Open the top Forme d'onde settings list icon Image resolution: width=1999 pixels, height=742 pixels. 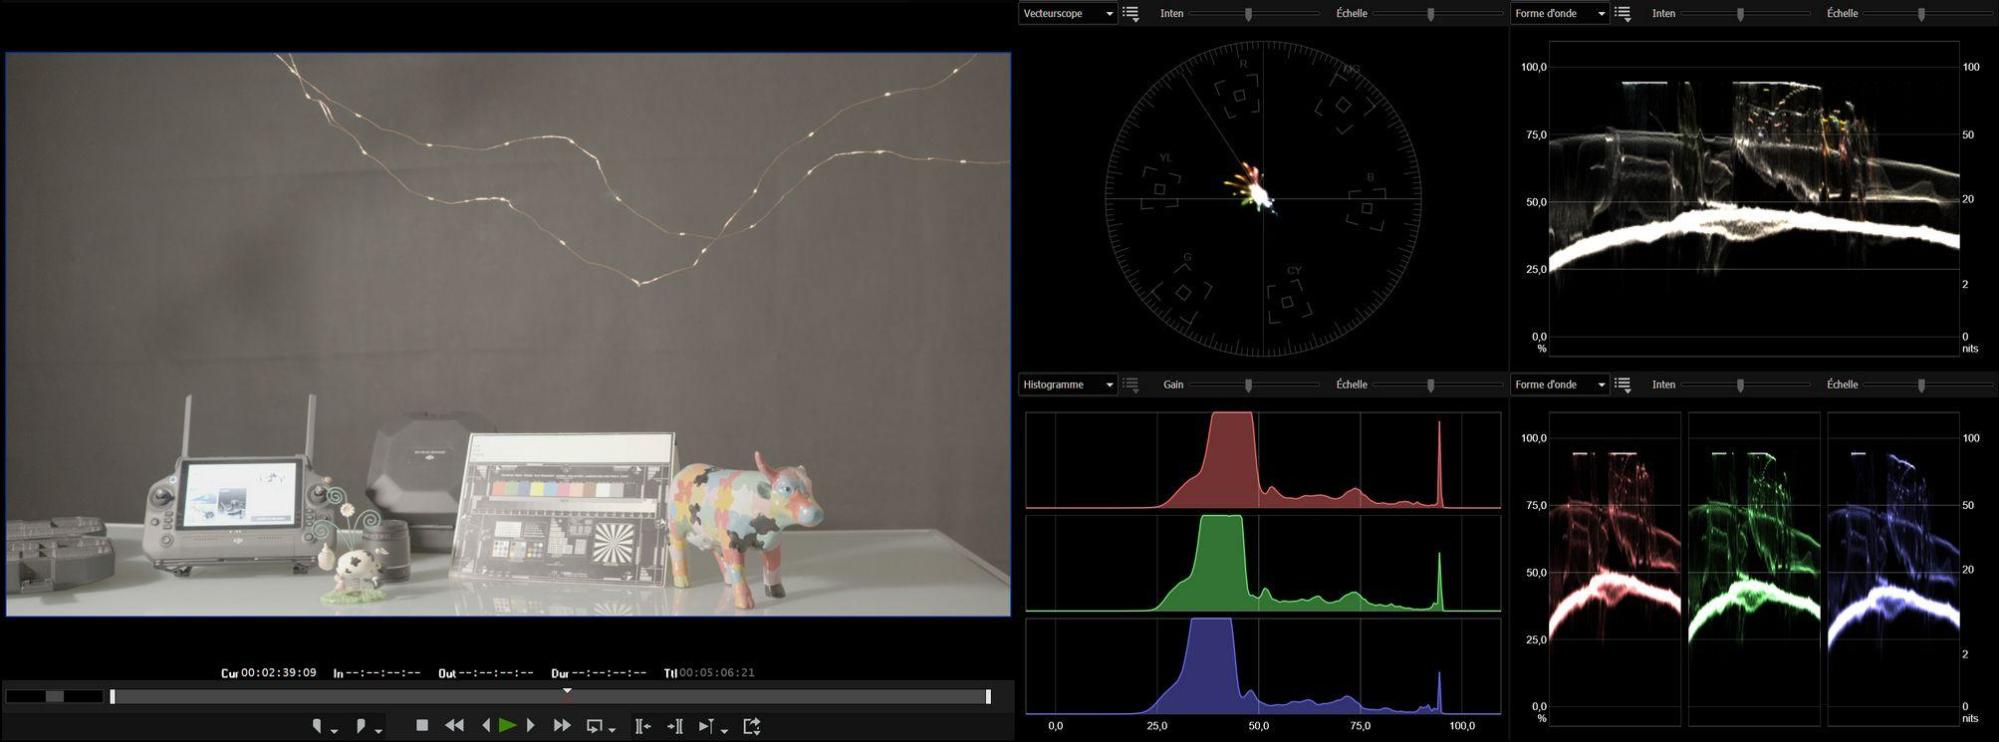[1623, 14]
